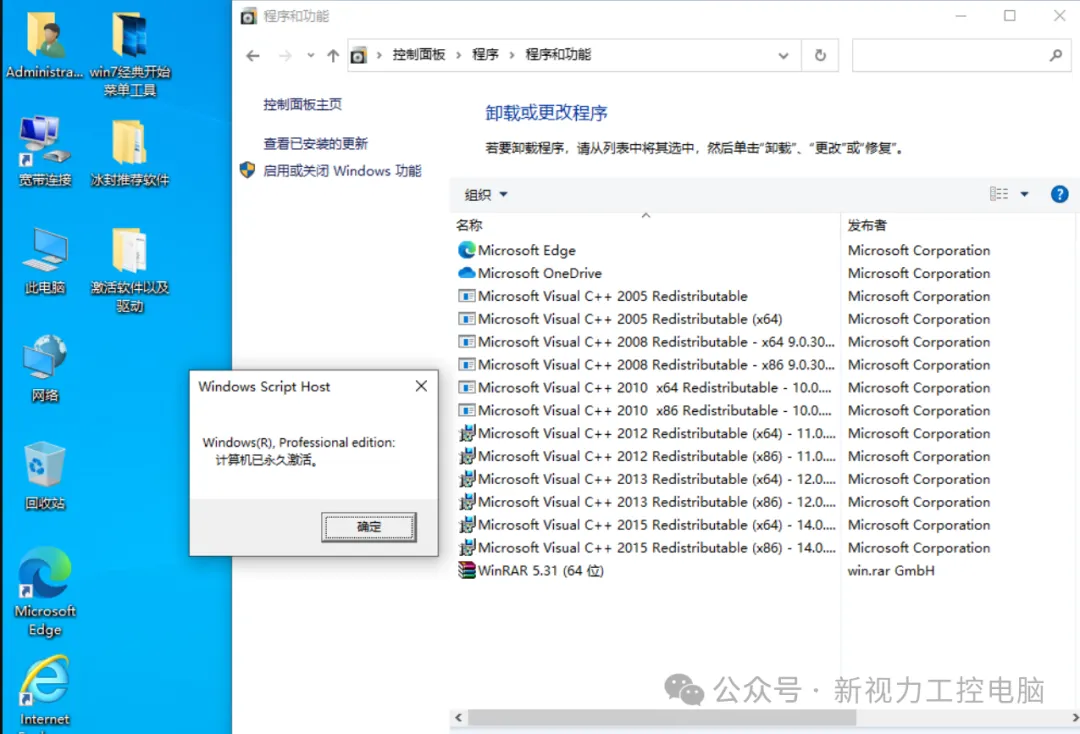1080x734 pixels.
Task: Click the Visual C++ 2005 Redistributable icon
Action: point(466,296)
